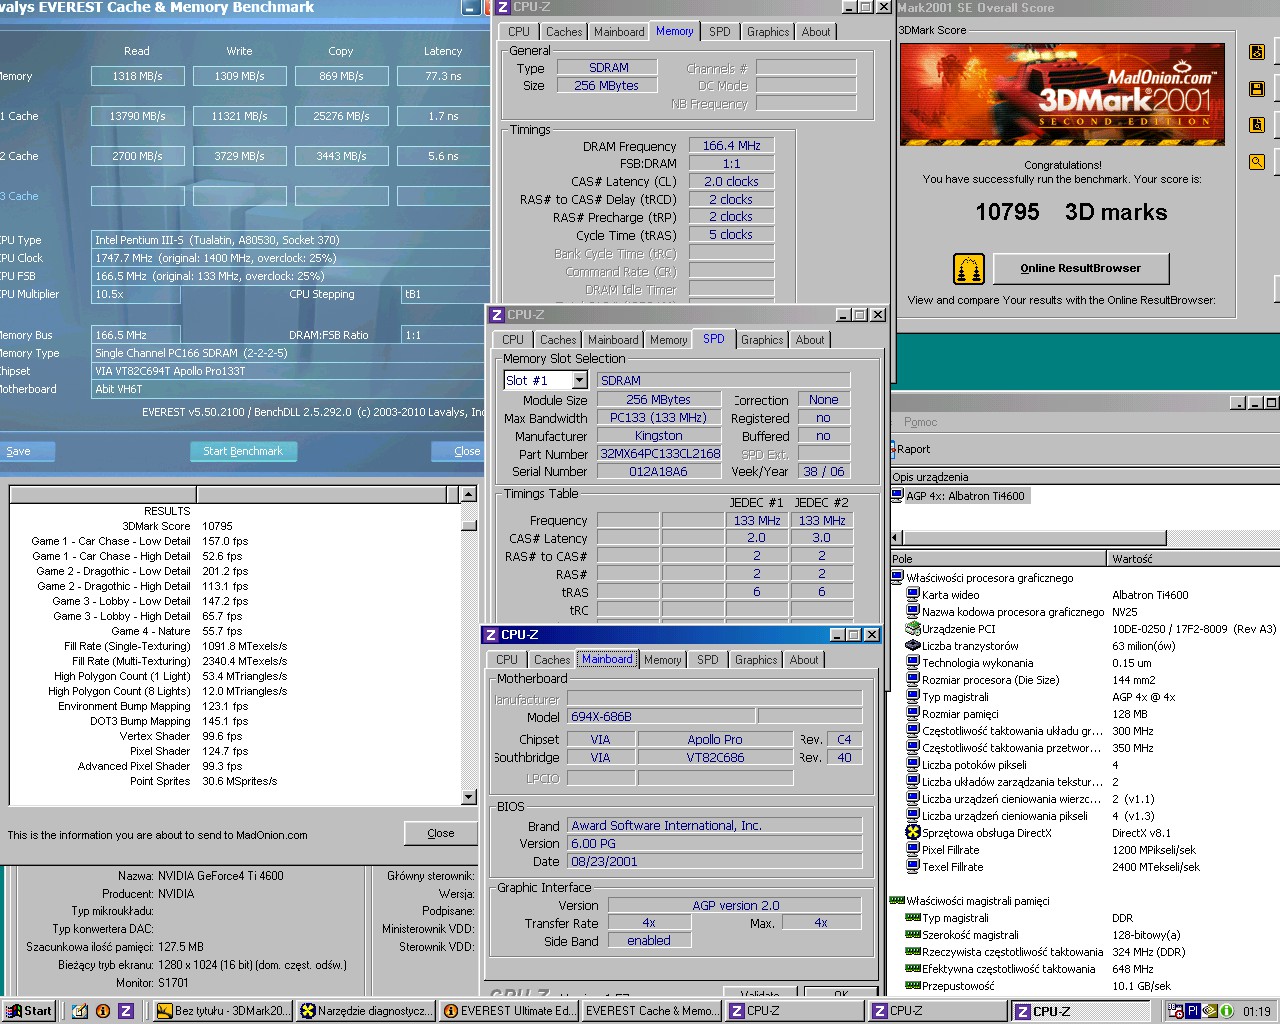
Task: Click down arrow of 3DMark results scrollbar
Action: 468,797
